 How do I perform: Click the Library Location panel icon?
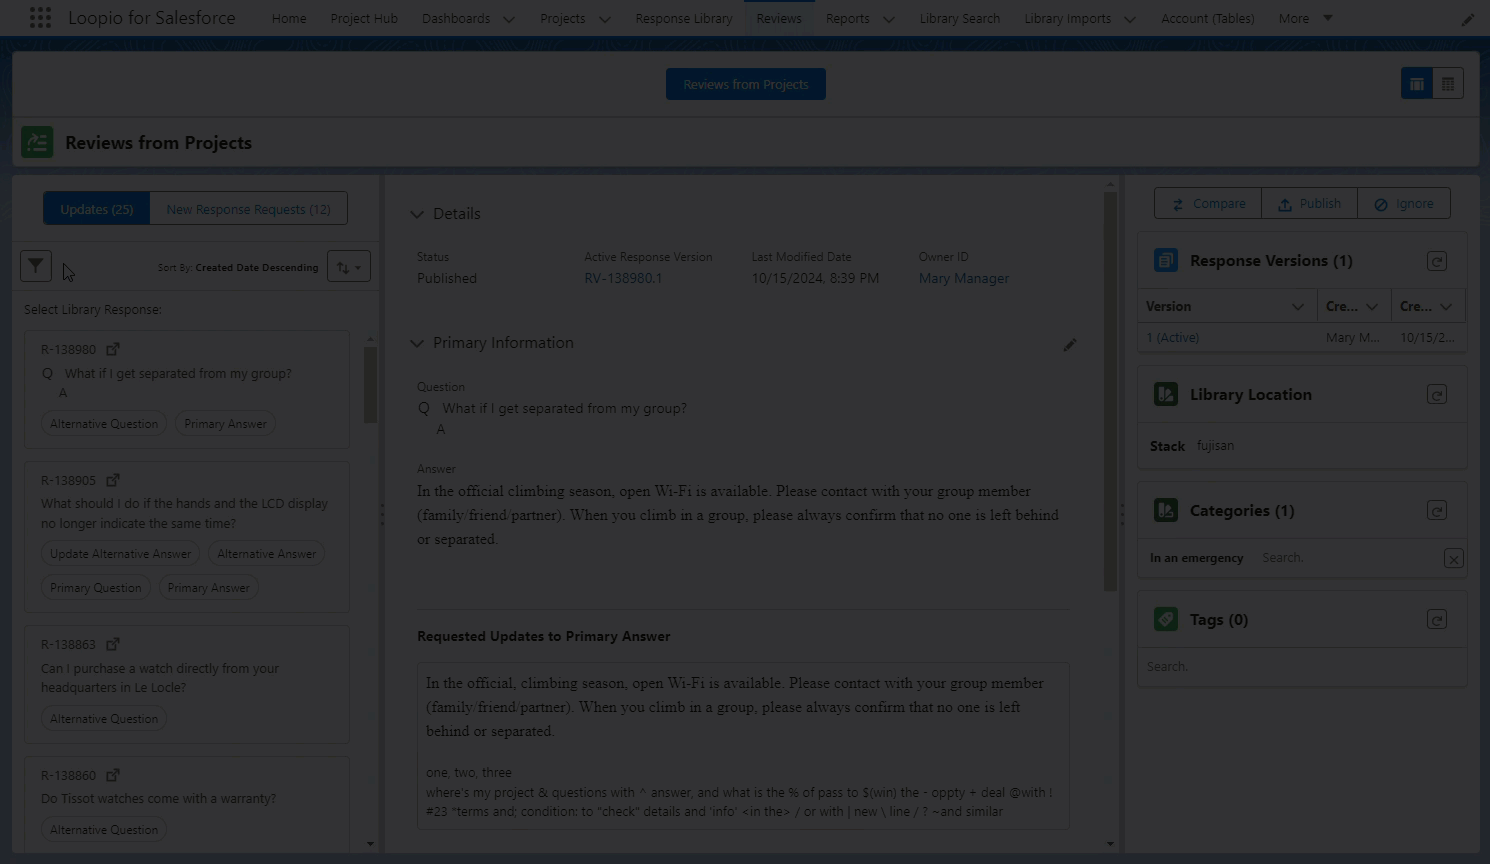click(x=1166, y=394)
